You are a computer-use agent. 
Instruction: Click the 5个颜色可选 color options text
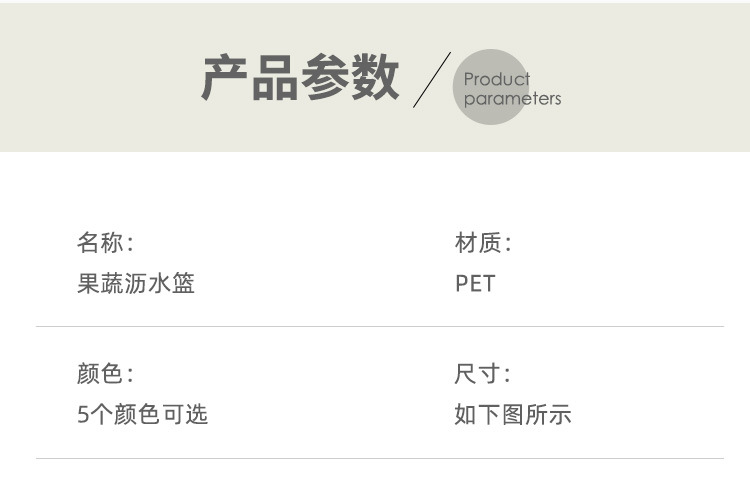142,415
